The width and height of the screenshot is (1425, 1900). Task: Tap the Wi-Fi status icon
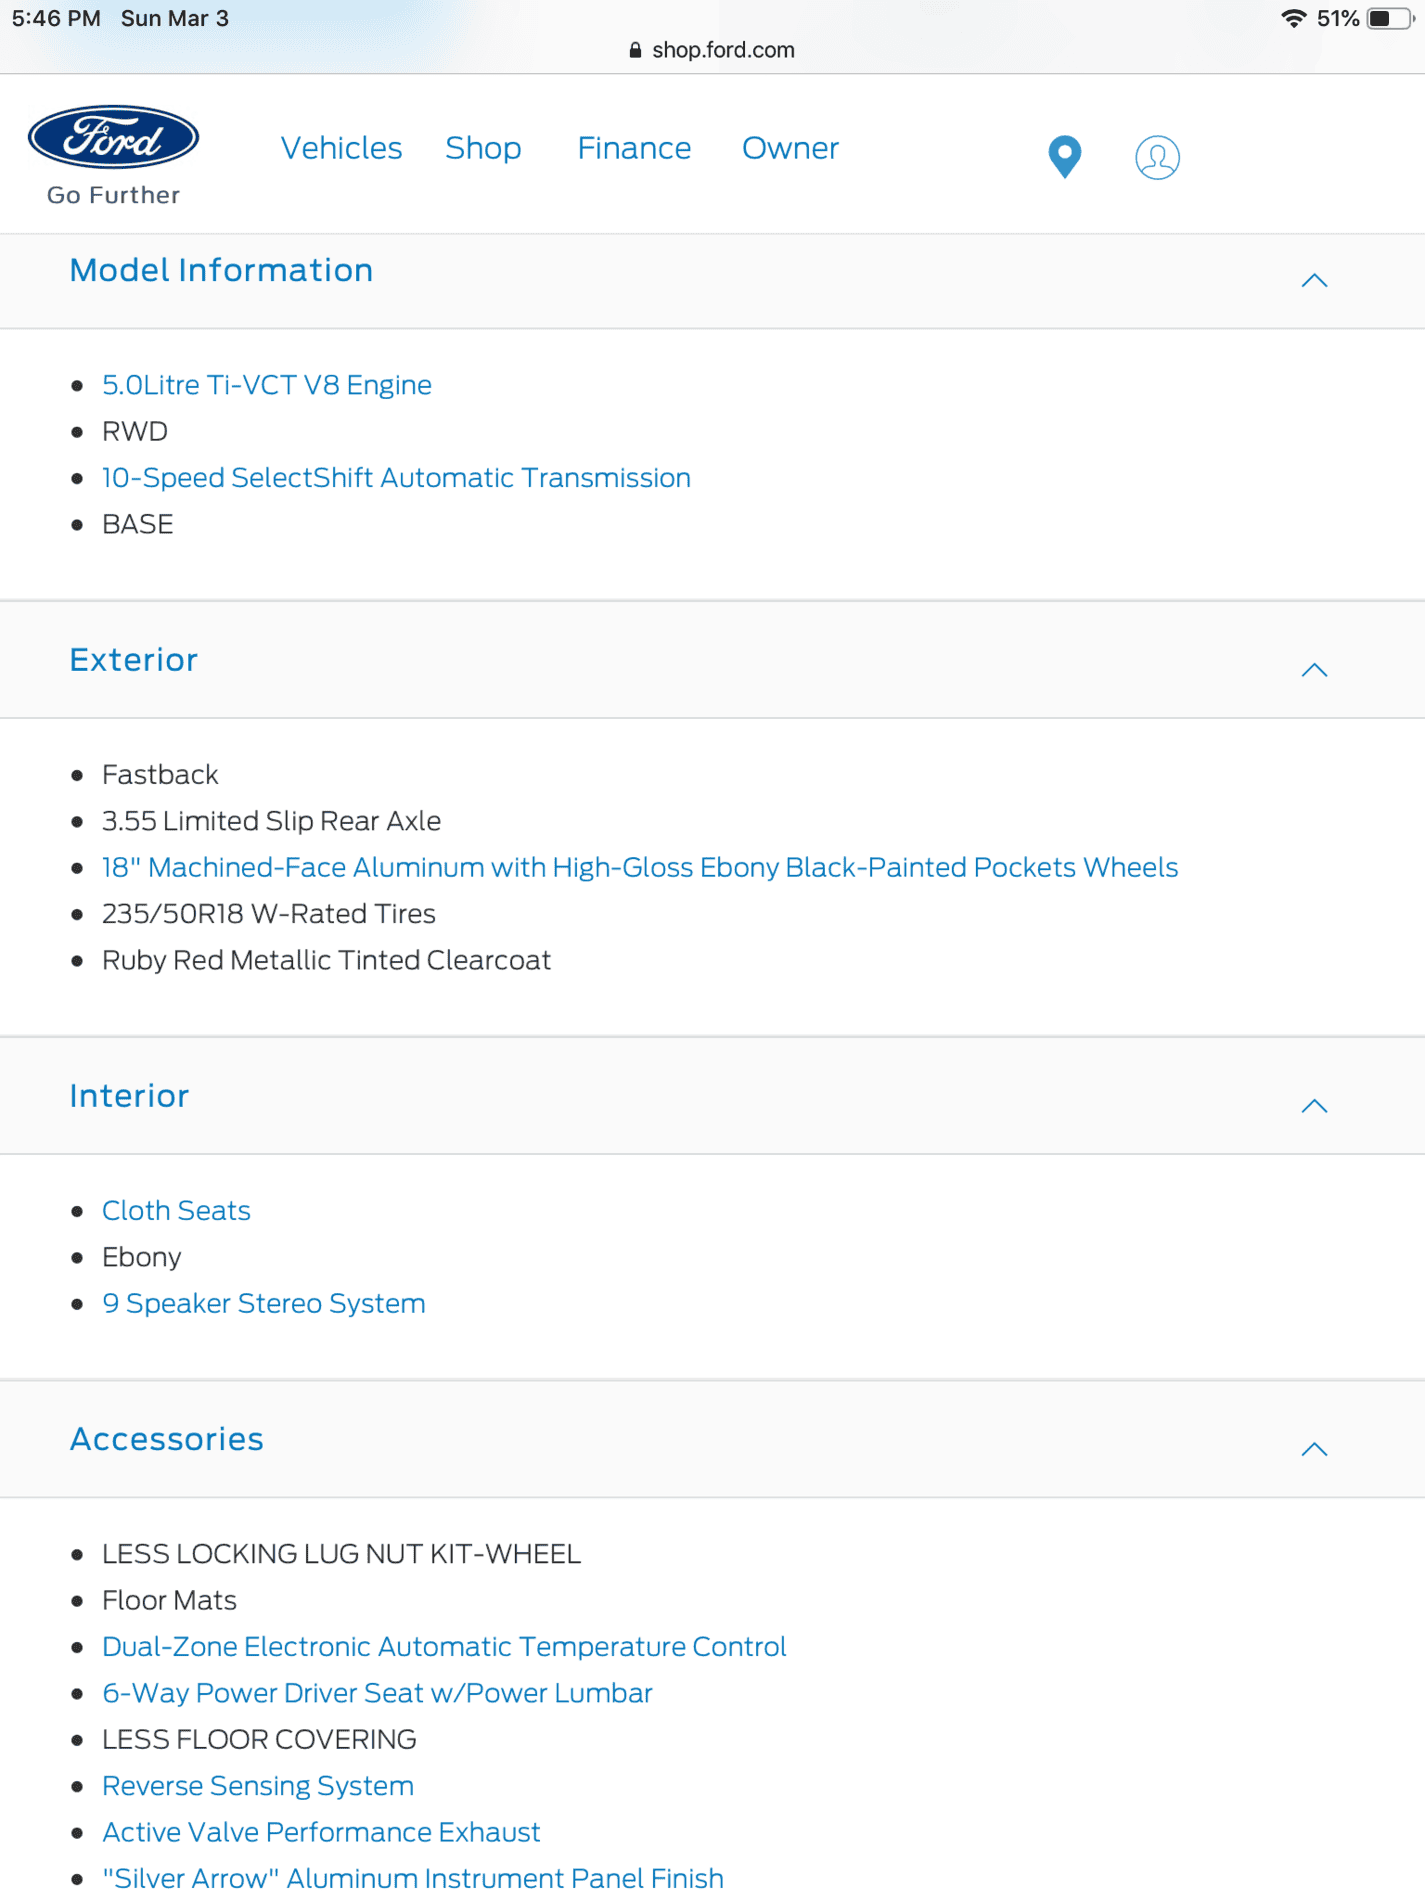(1293, 18)
